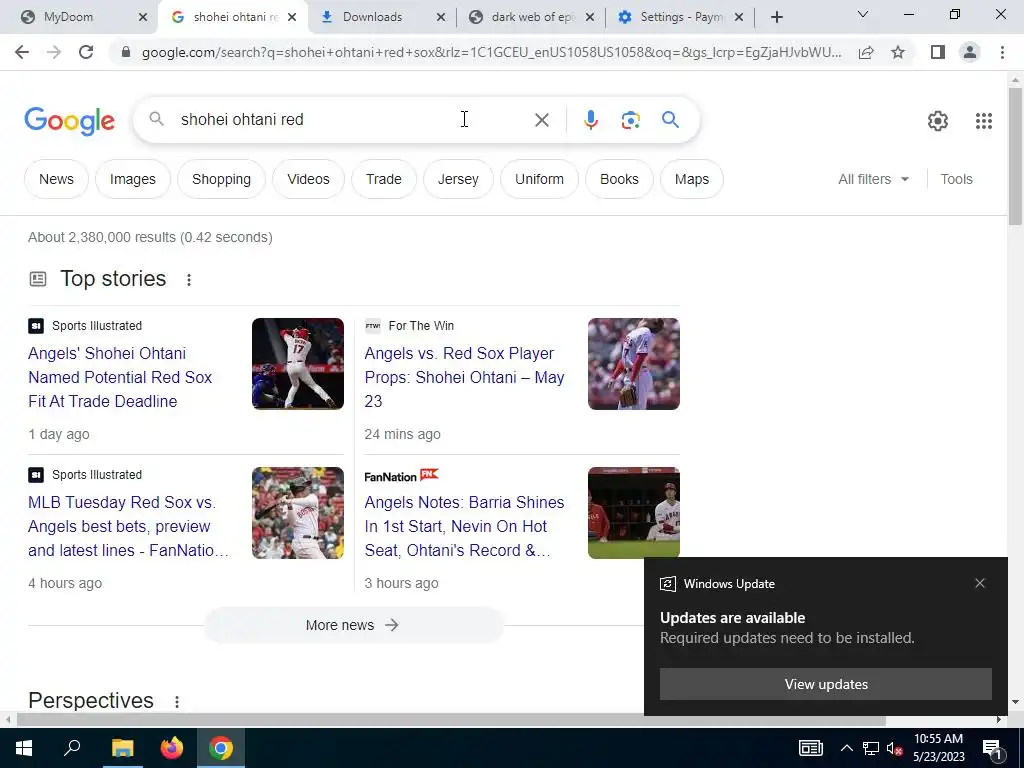Filter results by Images

pos(133,179)
